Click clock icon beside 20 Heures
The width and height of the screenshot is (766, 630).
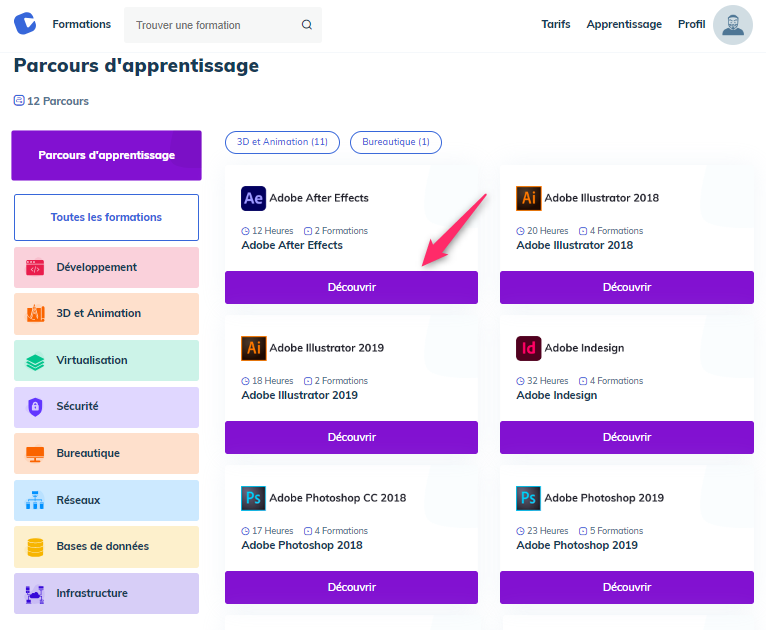tap(520, 231)
